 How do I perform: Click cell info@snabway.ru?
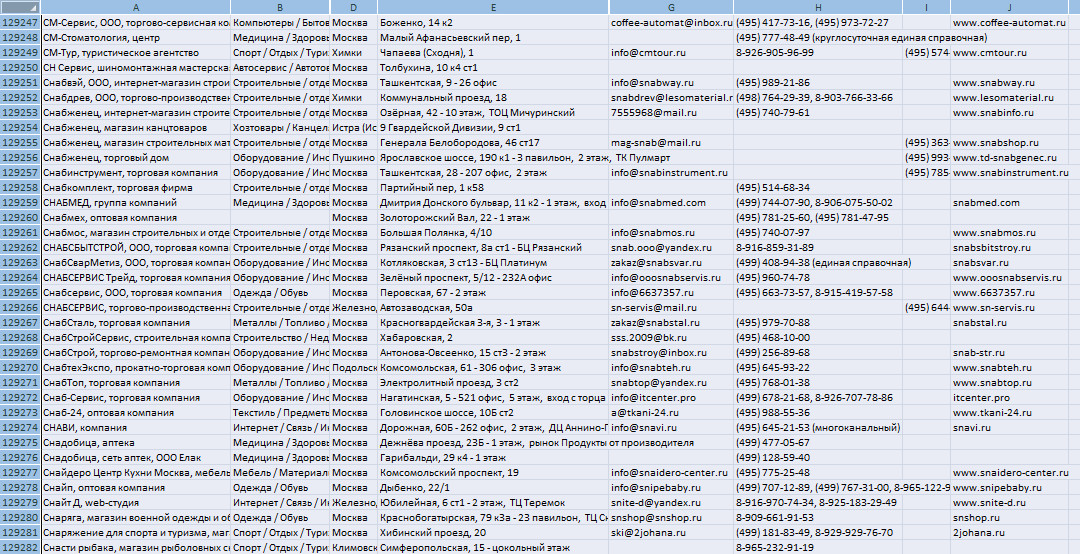(x=672, y=83)
